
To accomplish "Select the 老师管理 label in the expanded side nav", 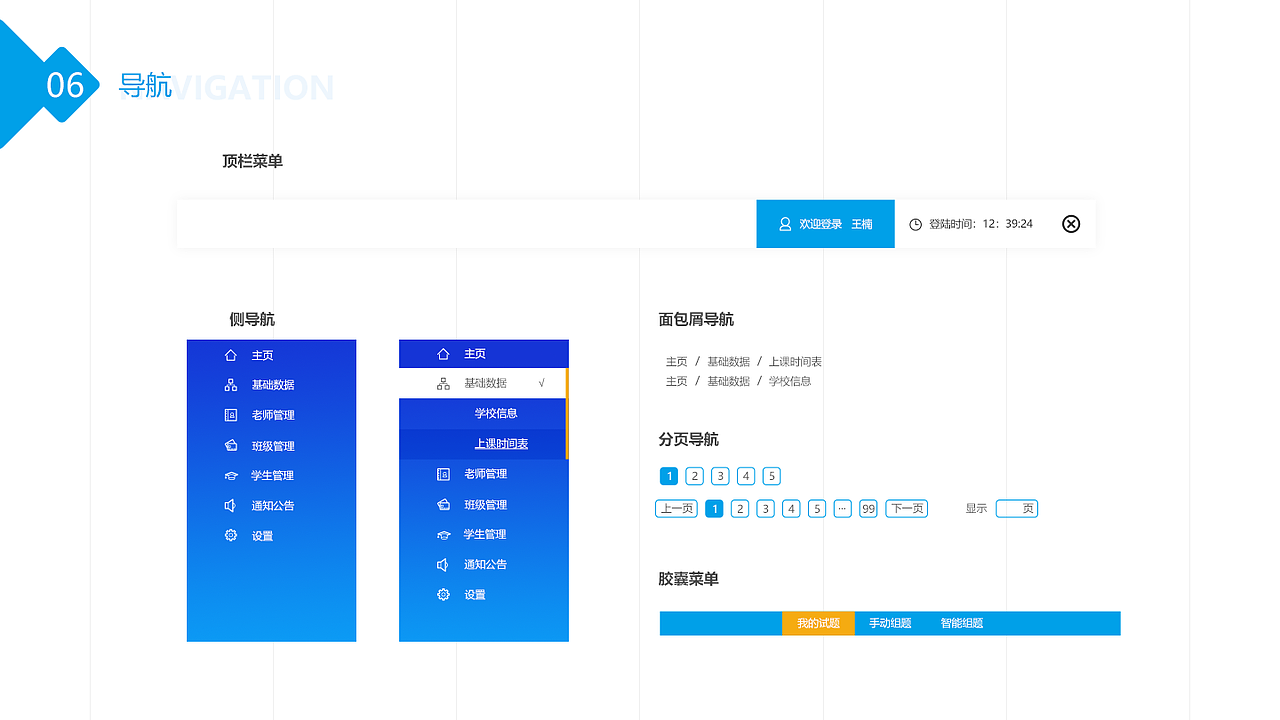I will 485,474.
